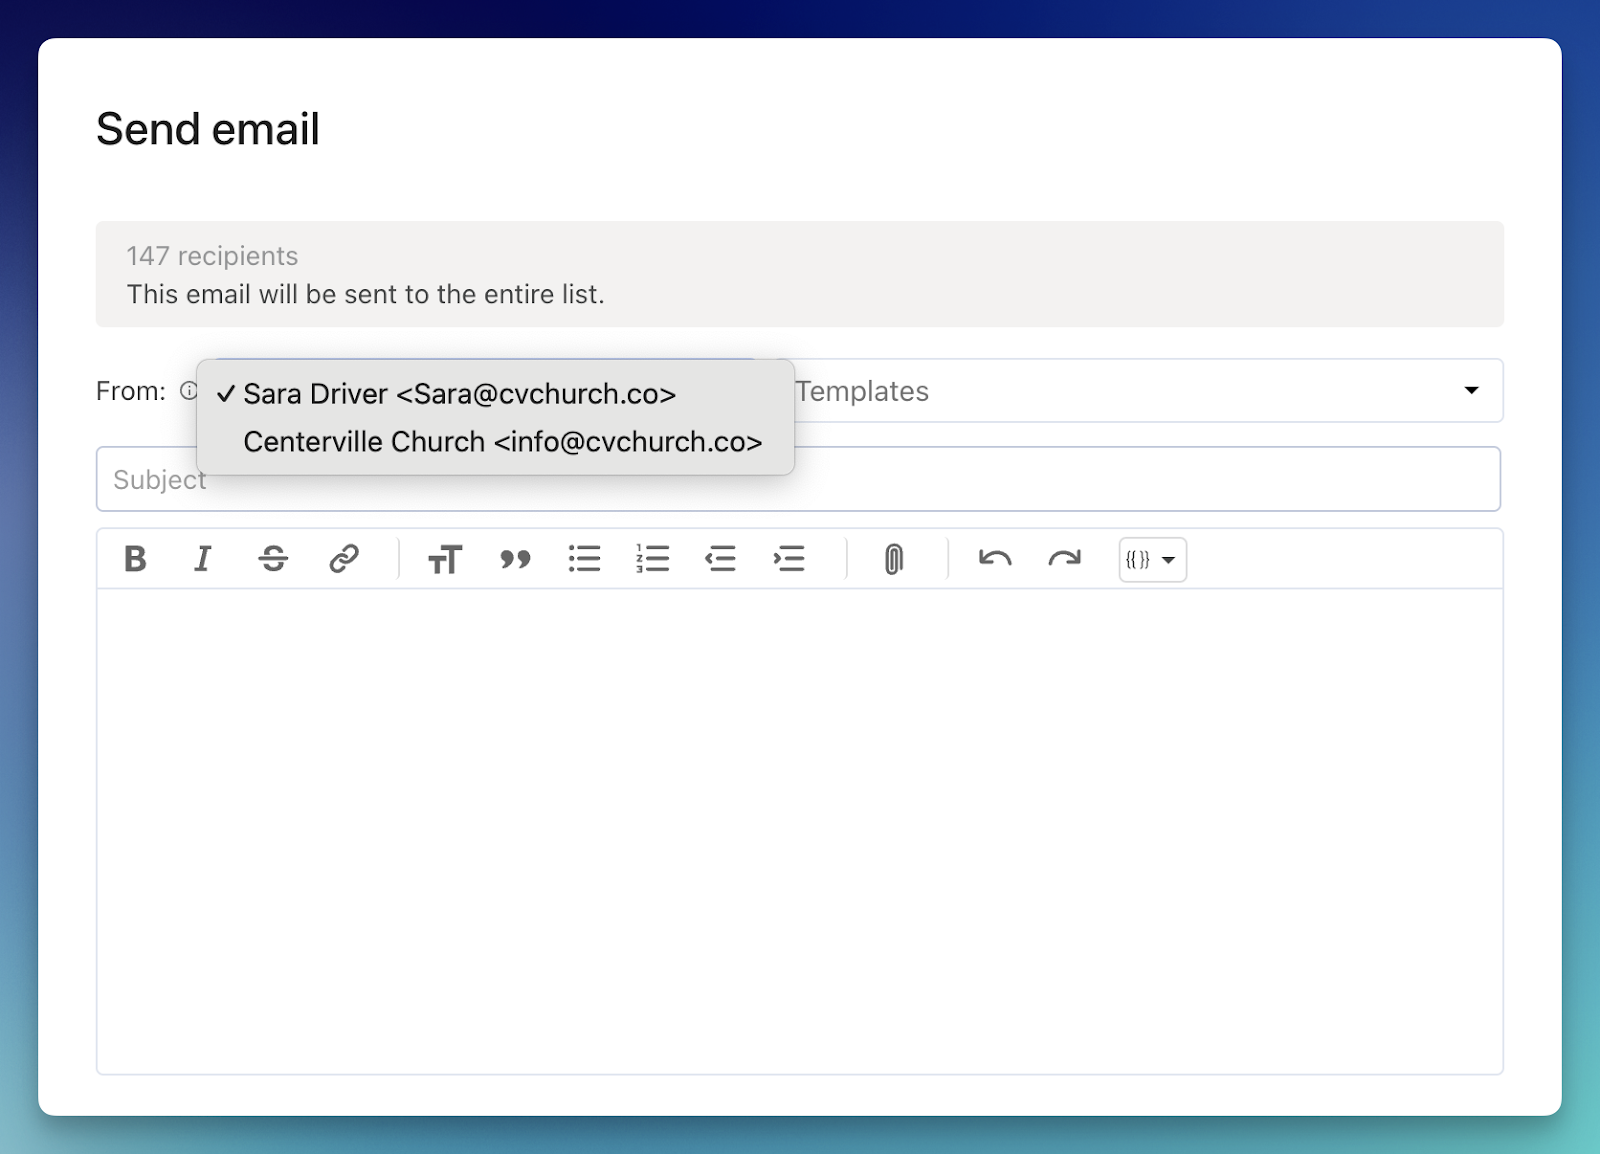
Task: Select Sara Driver as sender
Action: coord(459,394)
